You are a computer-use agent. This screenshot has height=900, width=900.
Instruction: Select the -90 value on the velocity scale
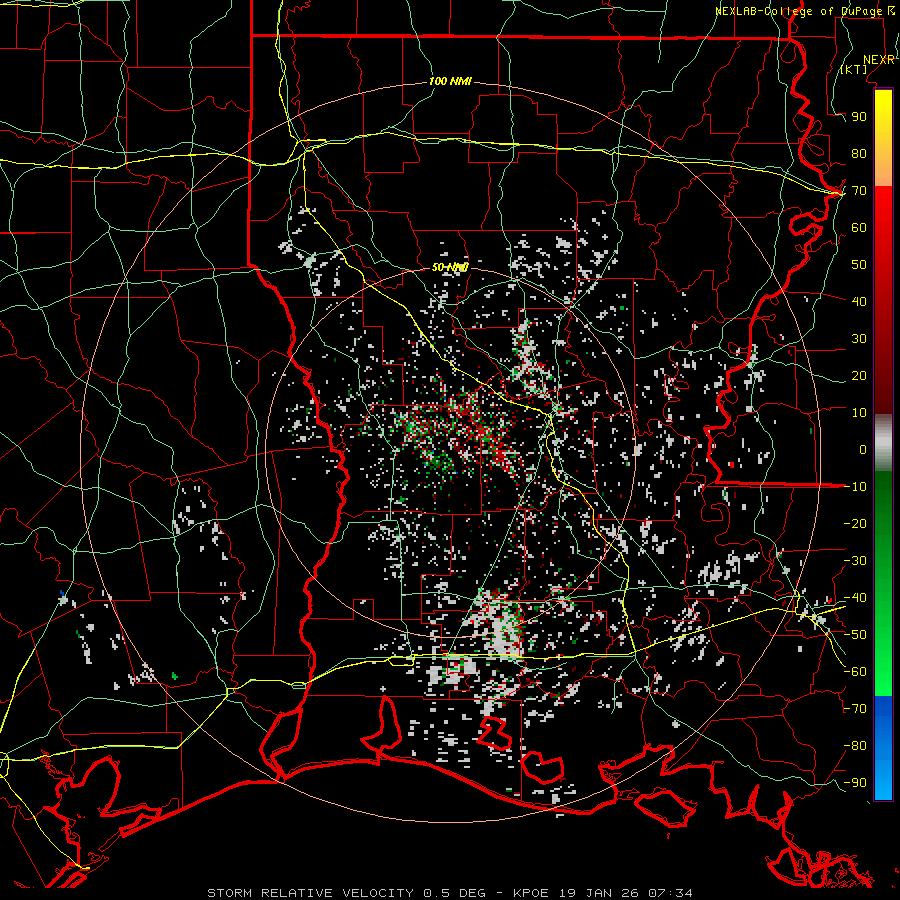point(855,783)
